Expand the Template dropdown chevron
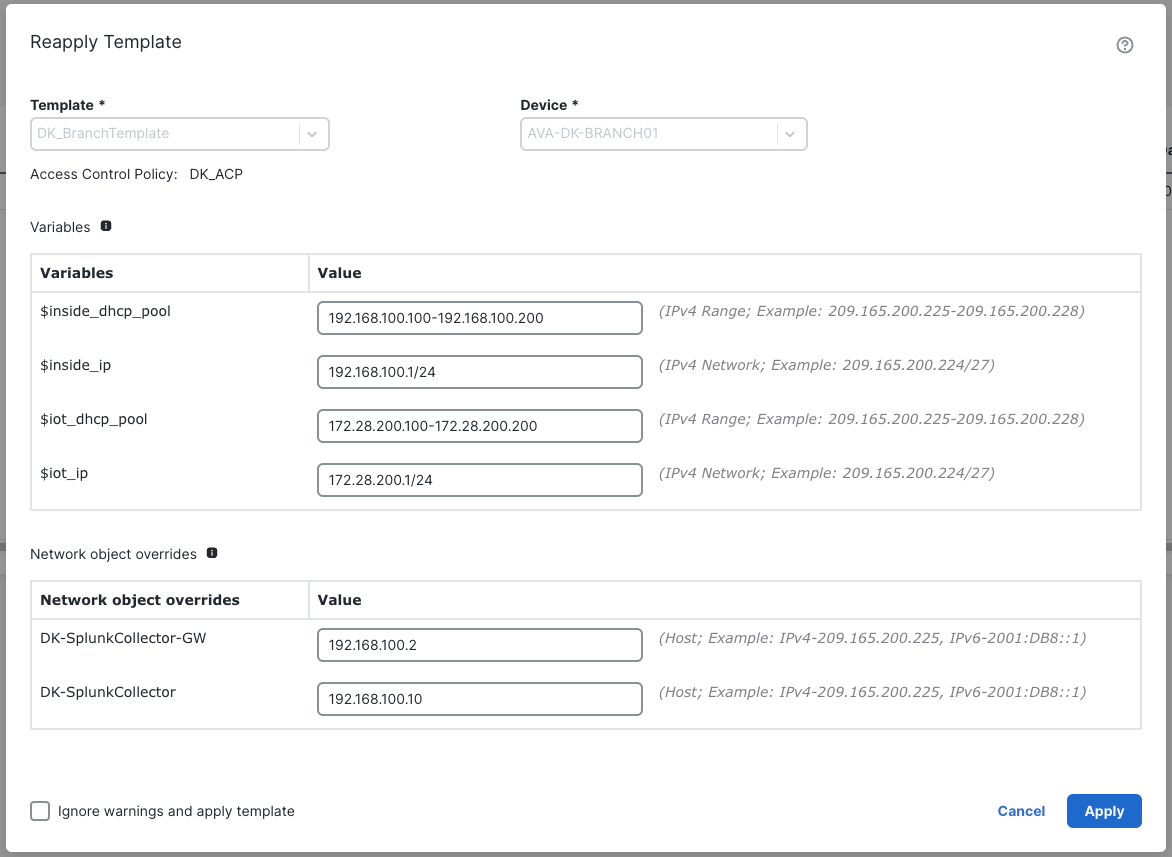 click(x=313, y=133)
